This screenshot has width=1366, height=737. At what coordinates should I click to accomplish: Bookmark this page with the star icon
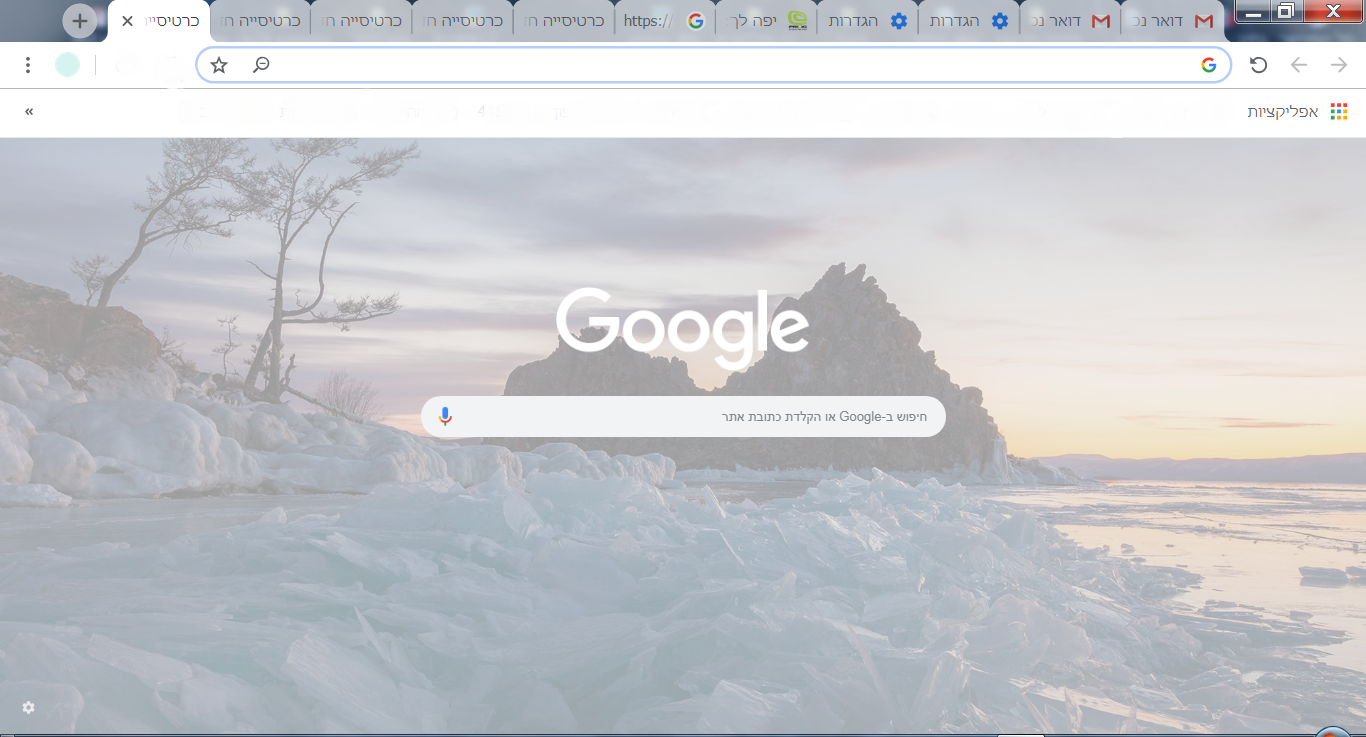click(219, 65)
